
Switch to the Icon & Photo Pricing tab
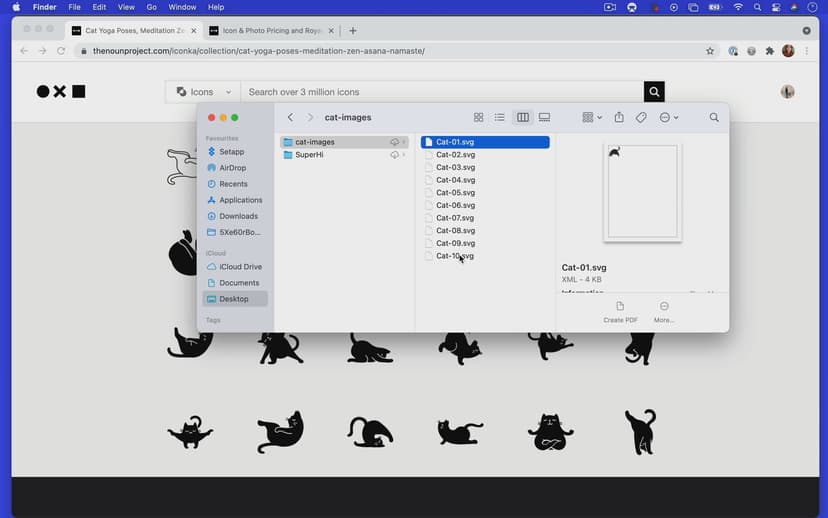[266, 31]
